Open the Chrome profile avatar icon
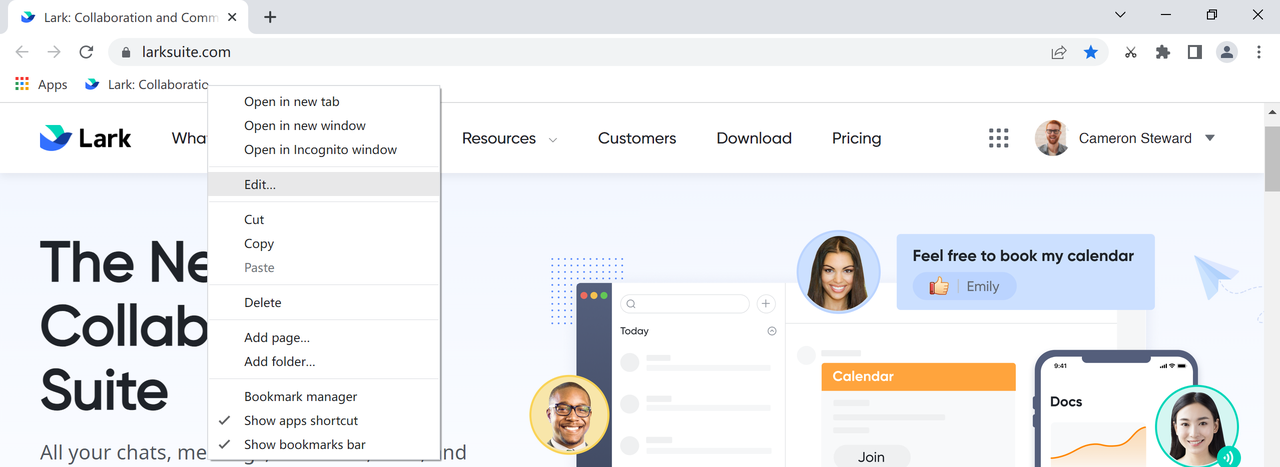This screenshot has height=467, width=1280. click(x=1227, y=52)
